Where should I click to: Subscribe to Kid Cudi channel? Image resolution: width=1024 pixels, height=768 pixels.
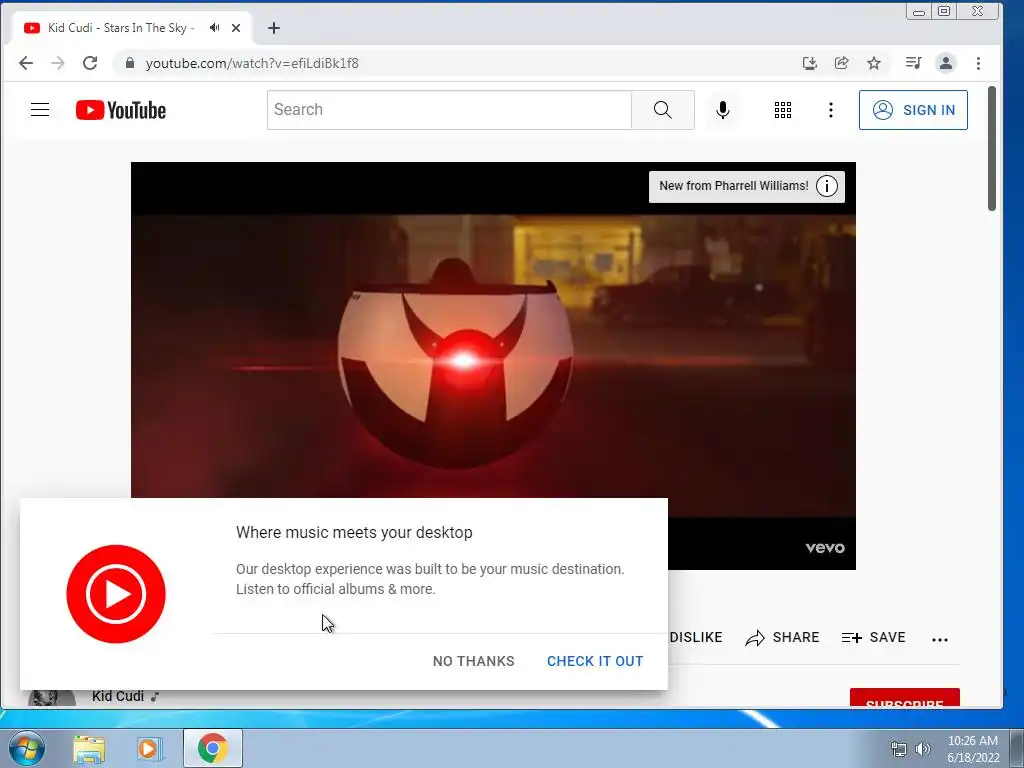coord(904,697)
